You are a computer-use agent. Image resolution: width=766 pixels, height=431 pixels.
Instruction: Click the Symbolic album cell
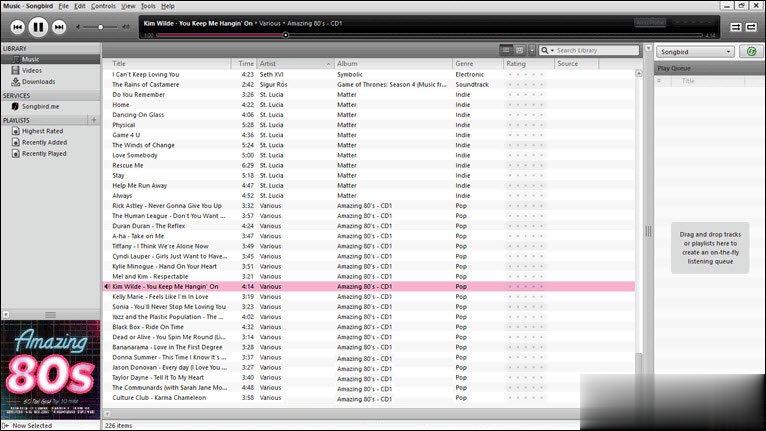(350, 74)
